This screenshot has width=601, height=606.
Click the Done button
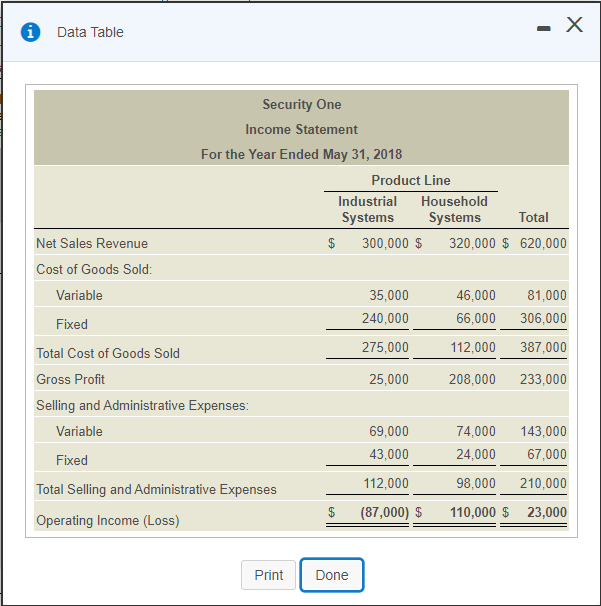(x=332, y=575)
